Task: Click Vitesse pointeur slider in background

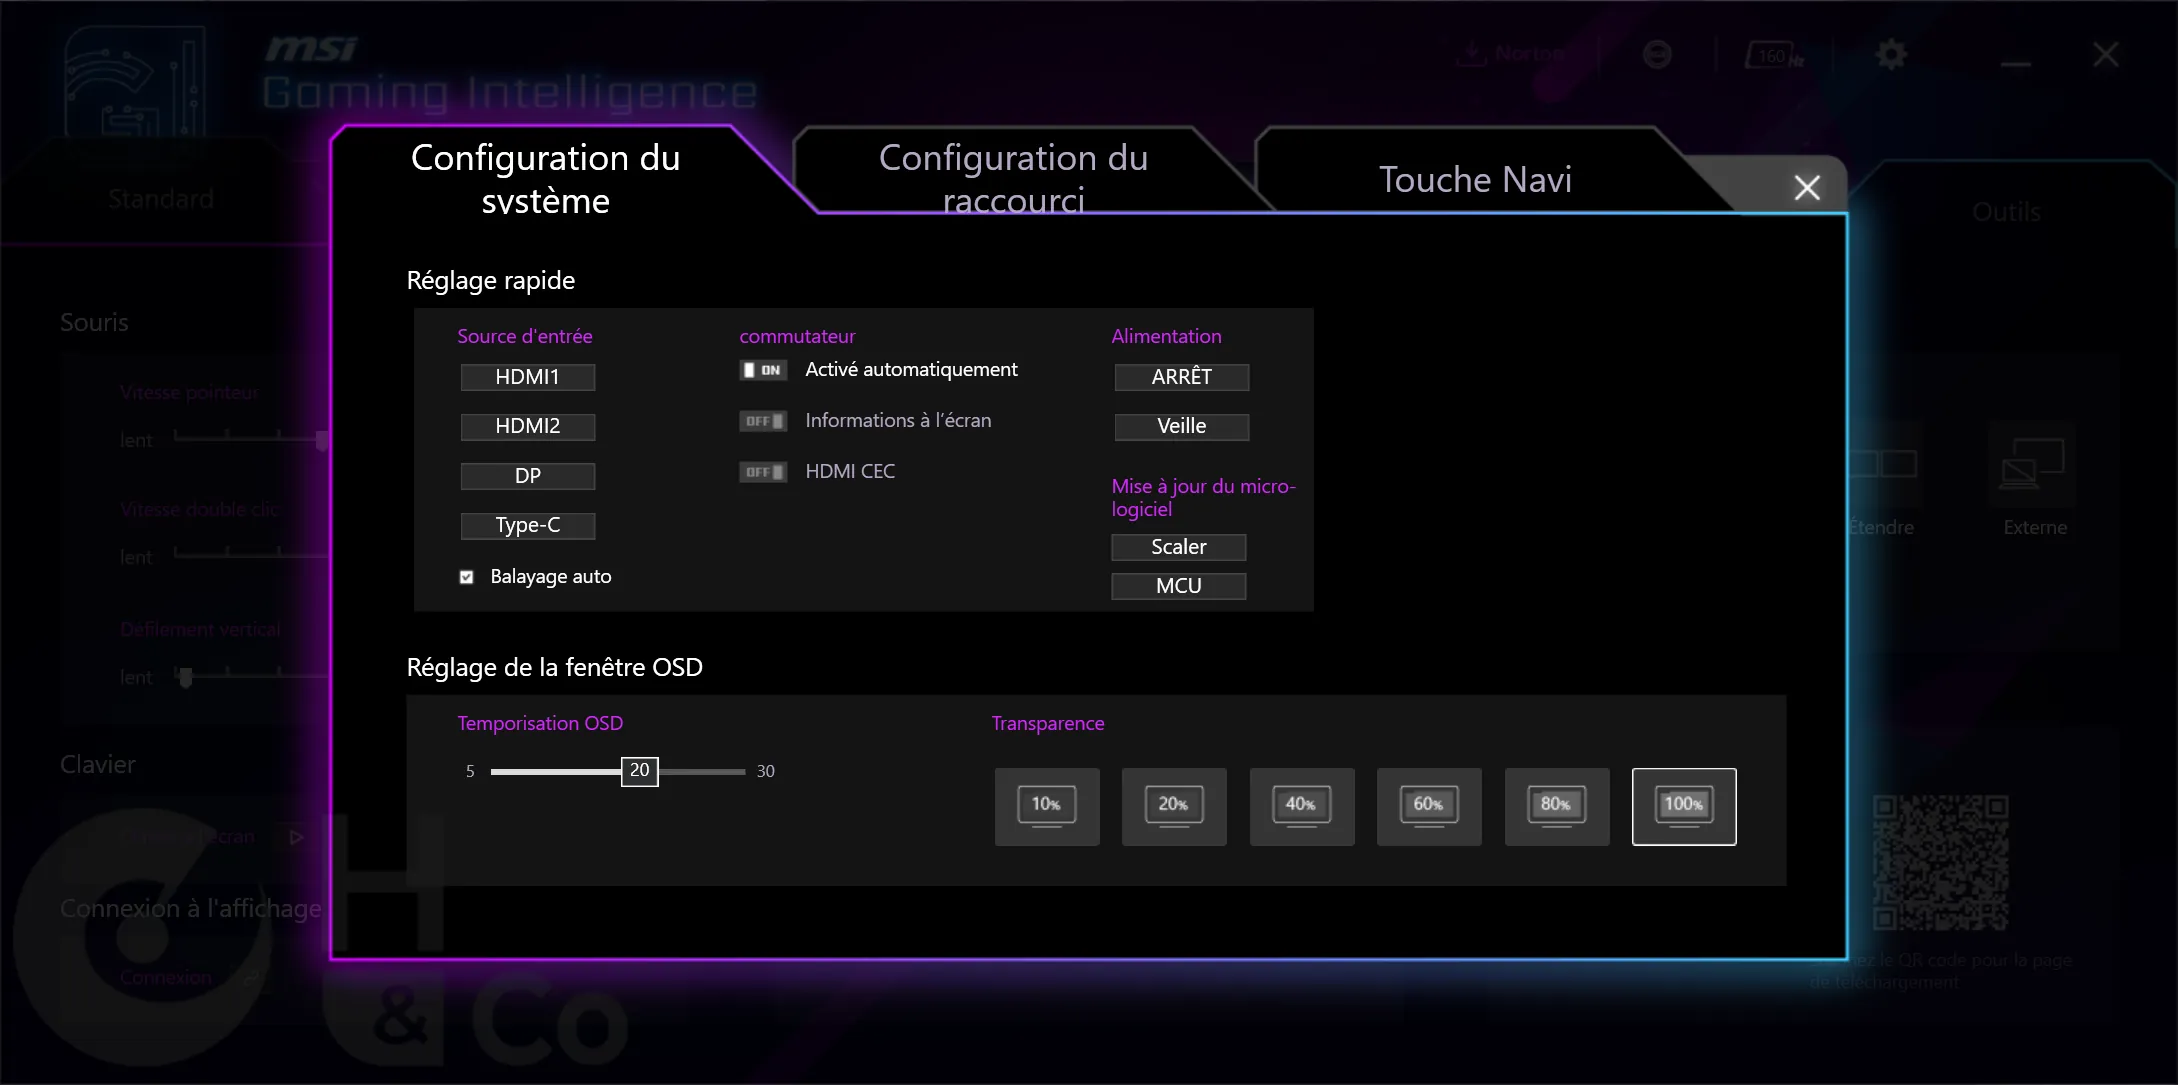Action: [x=251, y=438]
